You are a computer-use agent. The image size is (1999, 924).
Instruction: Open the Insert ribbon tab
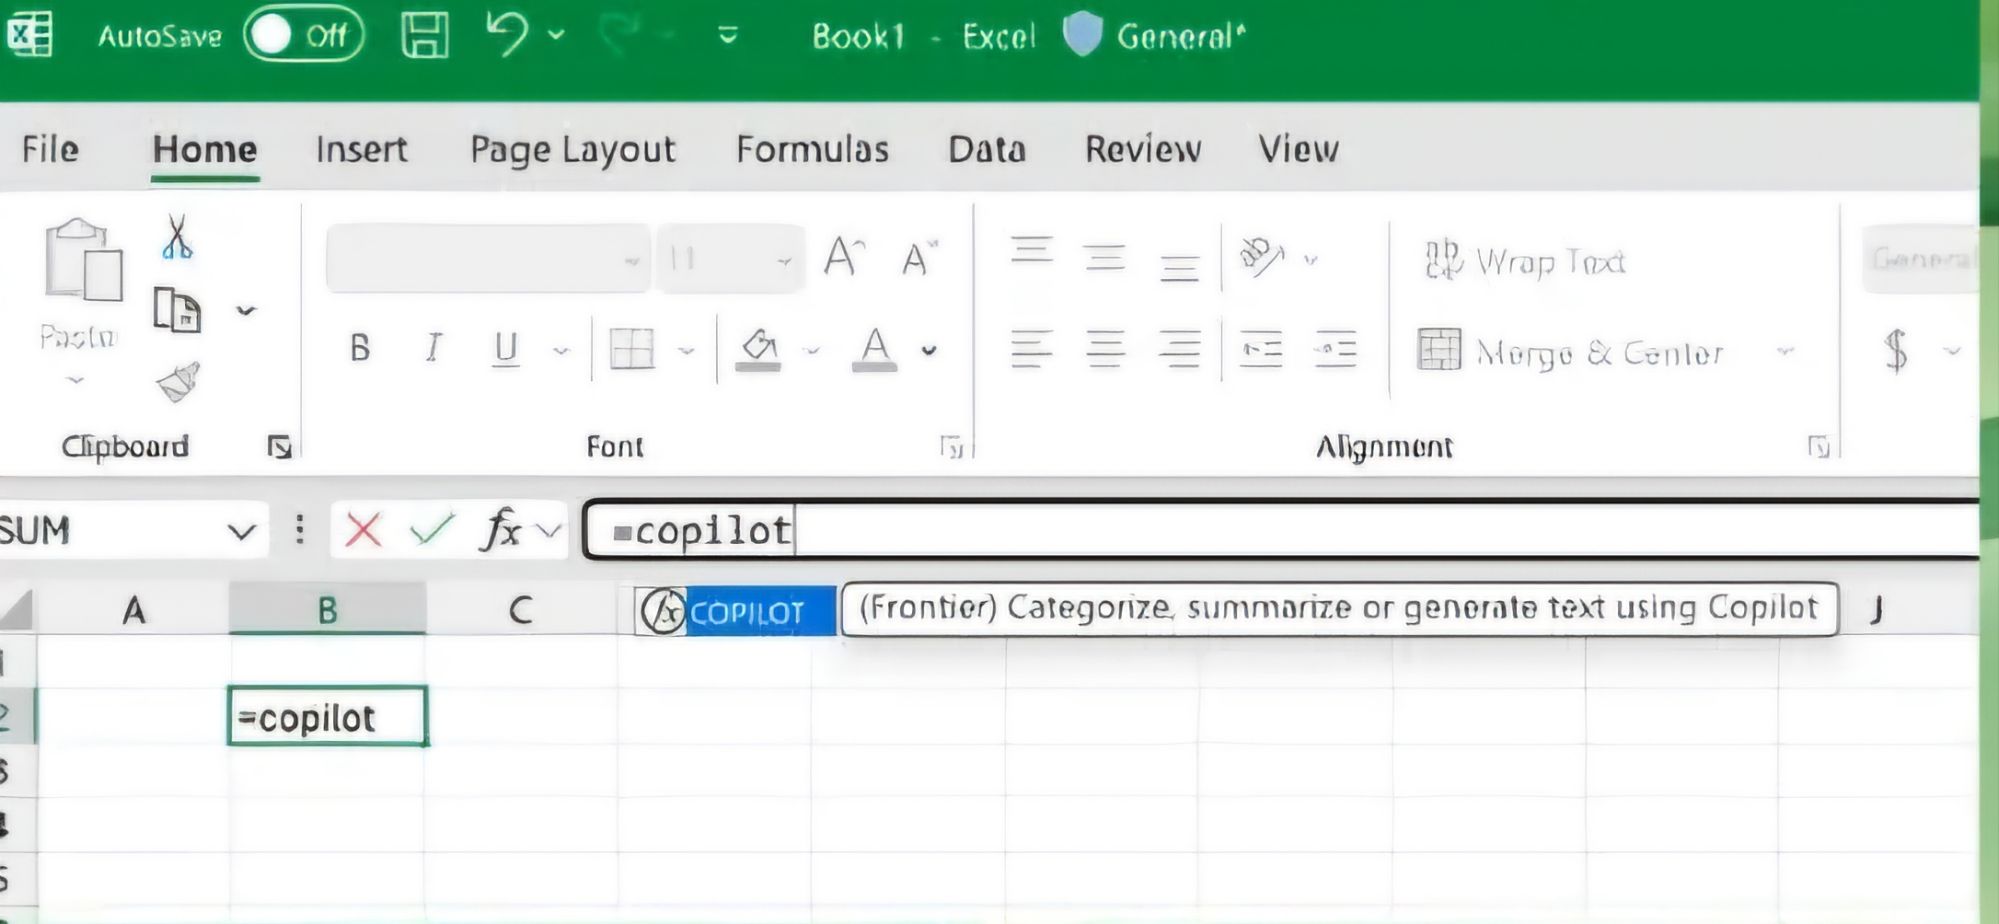click(x=361, y=149)
